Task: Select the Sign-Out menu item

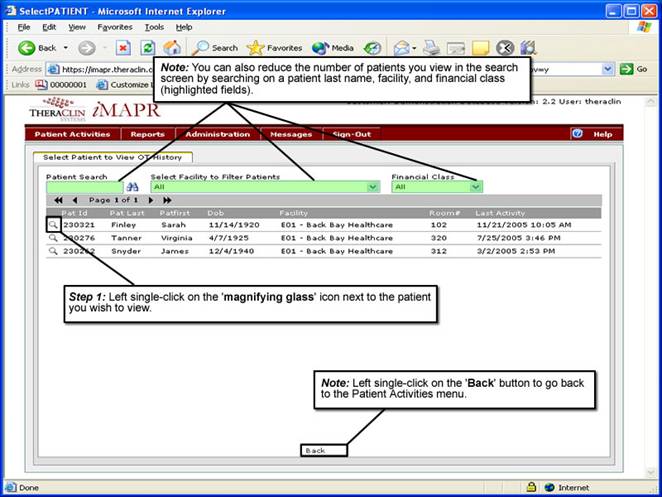Action: (351, 134)
